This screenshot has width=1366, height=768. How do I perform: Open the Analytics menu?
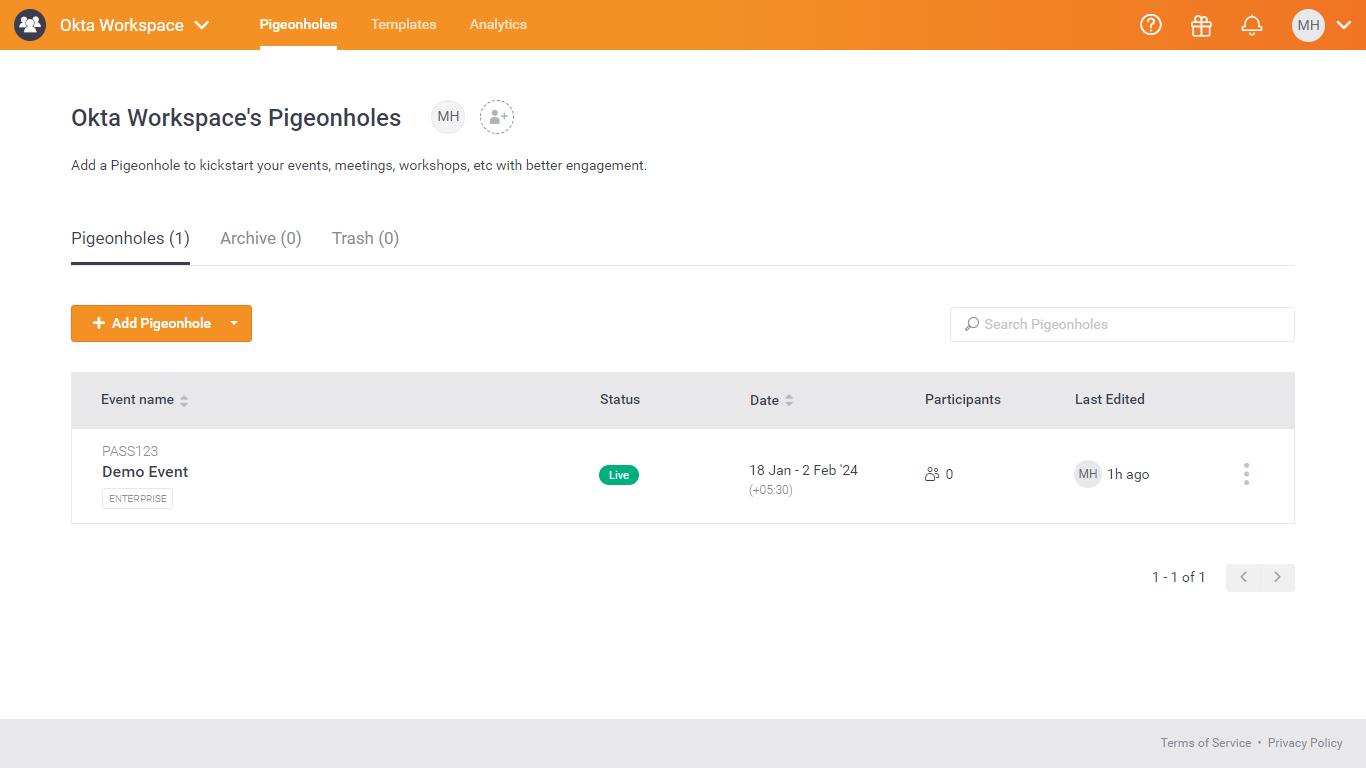click(498, 25)
